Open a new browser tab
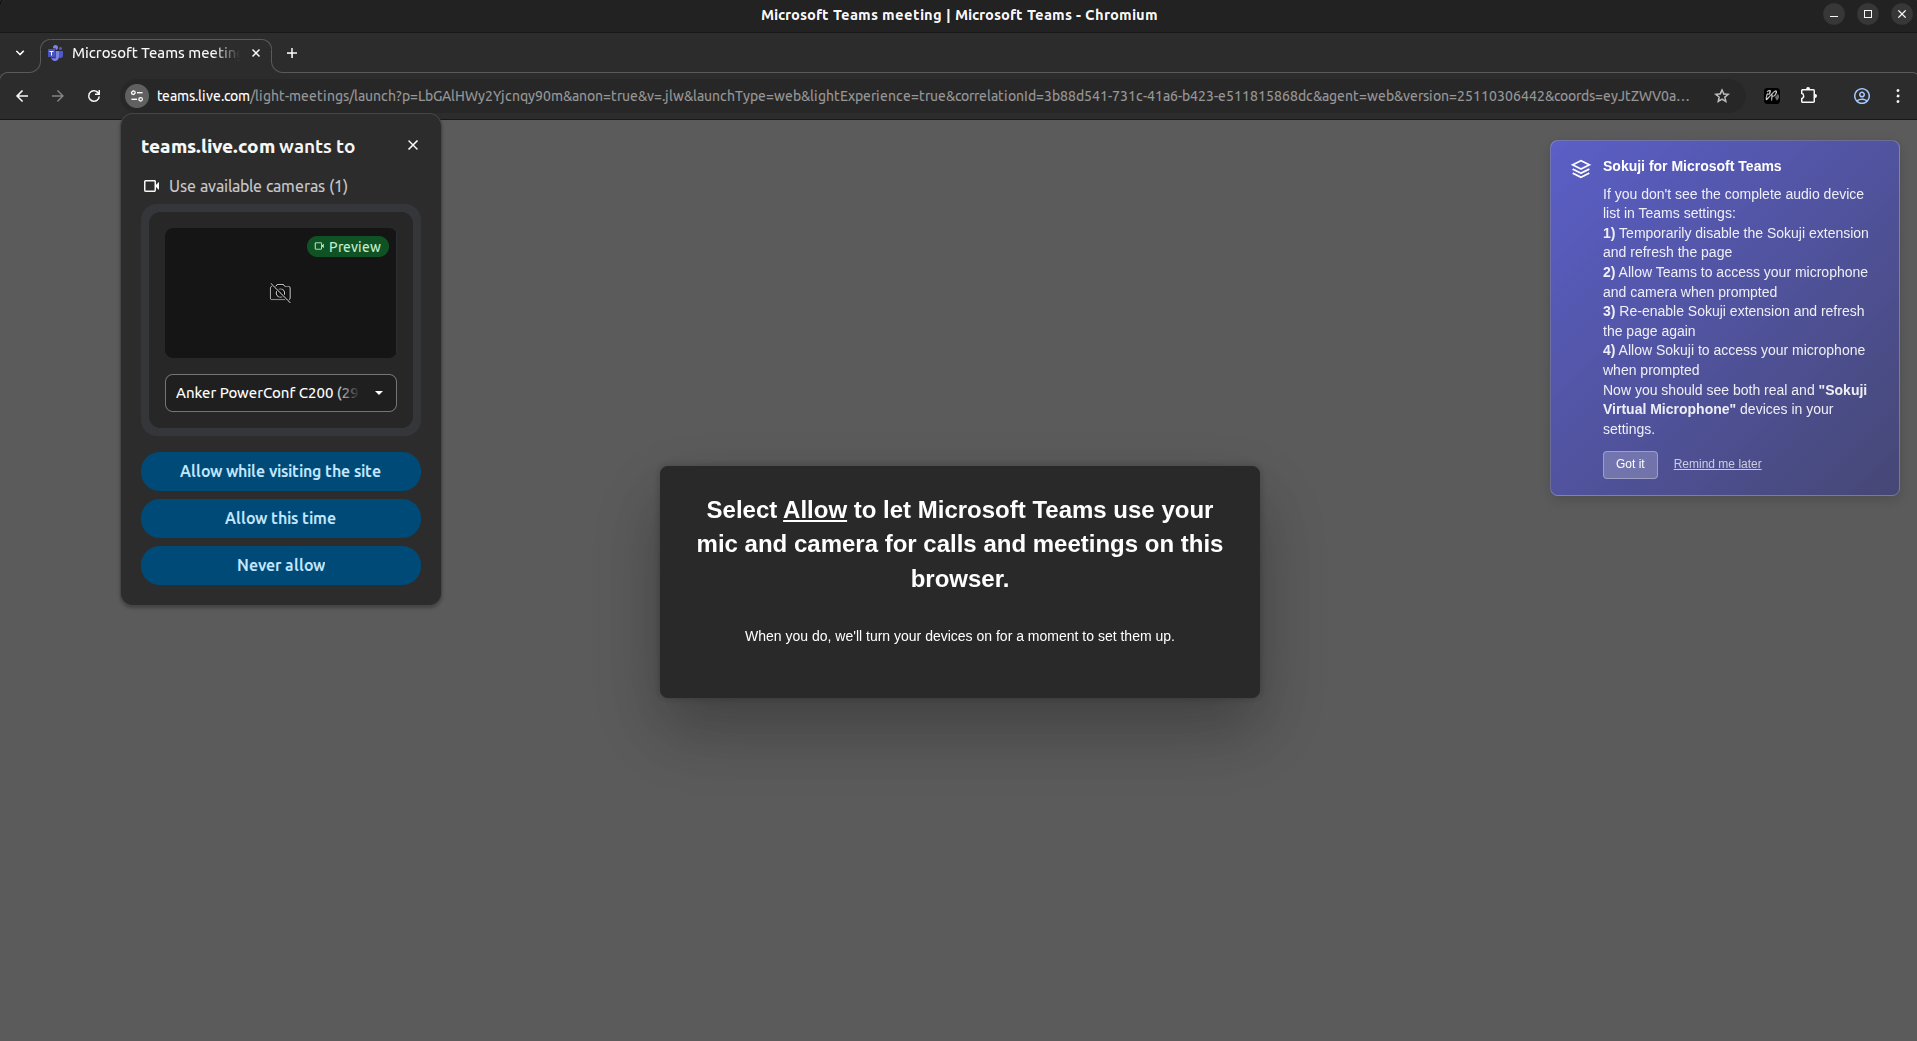The width and height of the screenshot is (1917, 1041). 292,53
